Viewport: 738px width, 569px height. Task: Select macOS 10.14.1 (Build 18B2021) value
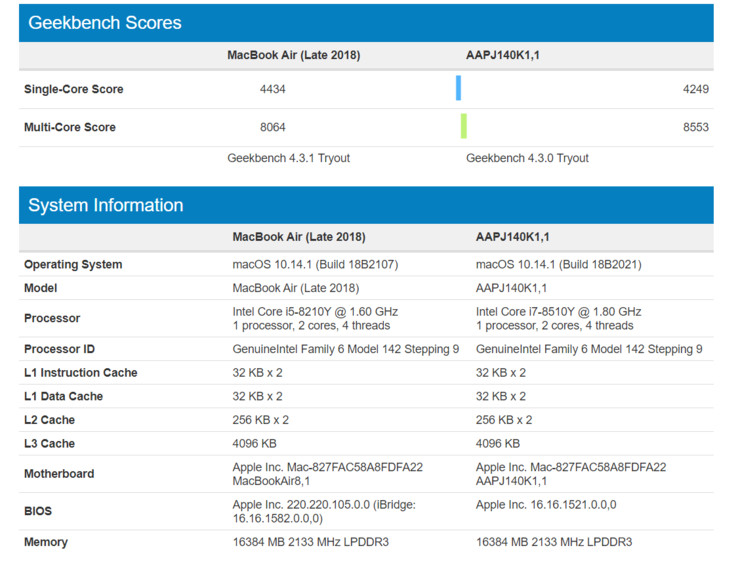pyautogui.click(x=559, y=264)
